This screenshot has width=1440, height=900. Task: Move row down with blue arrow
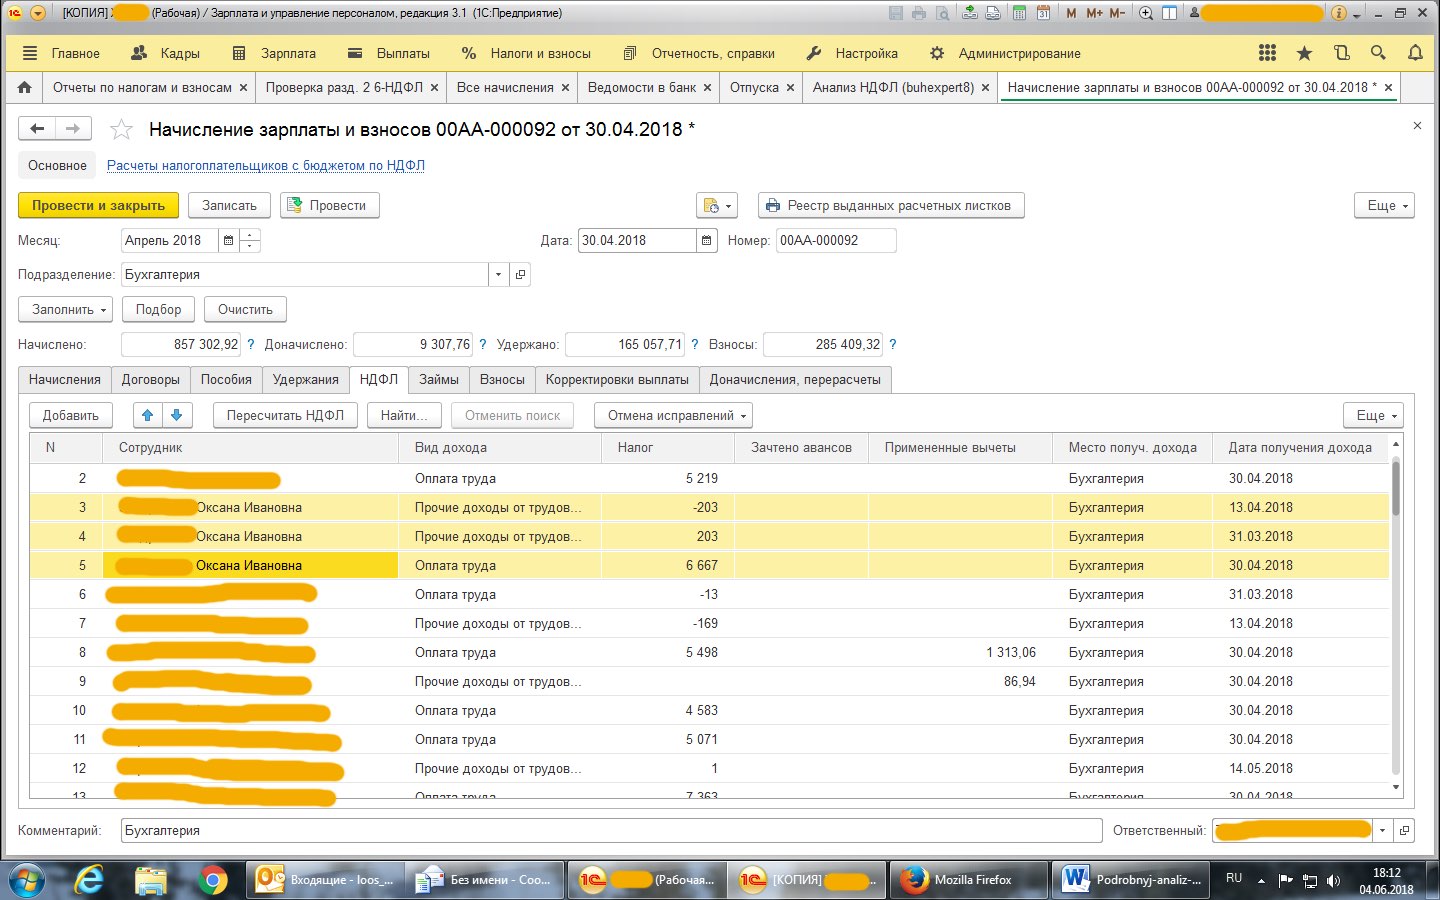[177, 415]
